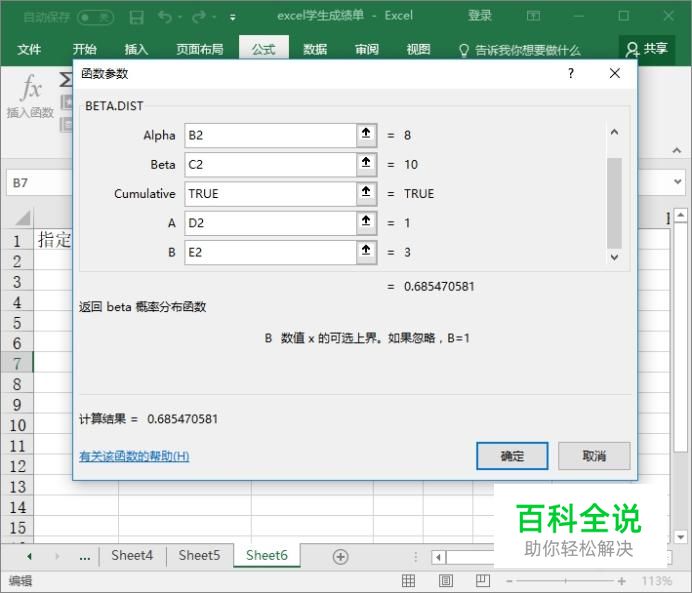Click the dialog help question mark
The height and width of the screenshot is (593, 692).
[571, 73]
